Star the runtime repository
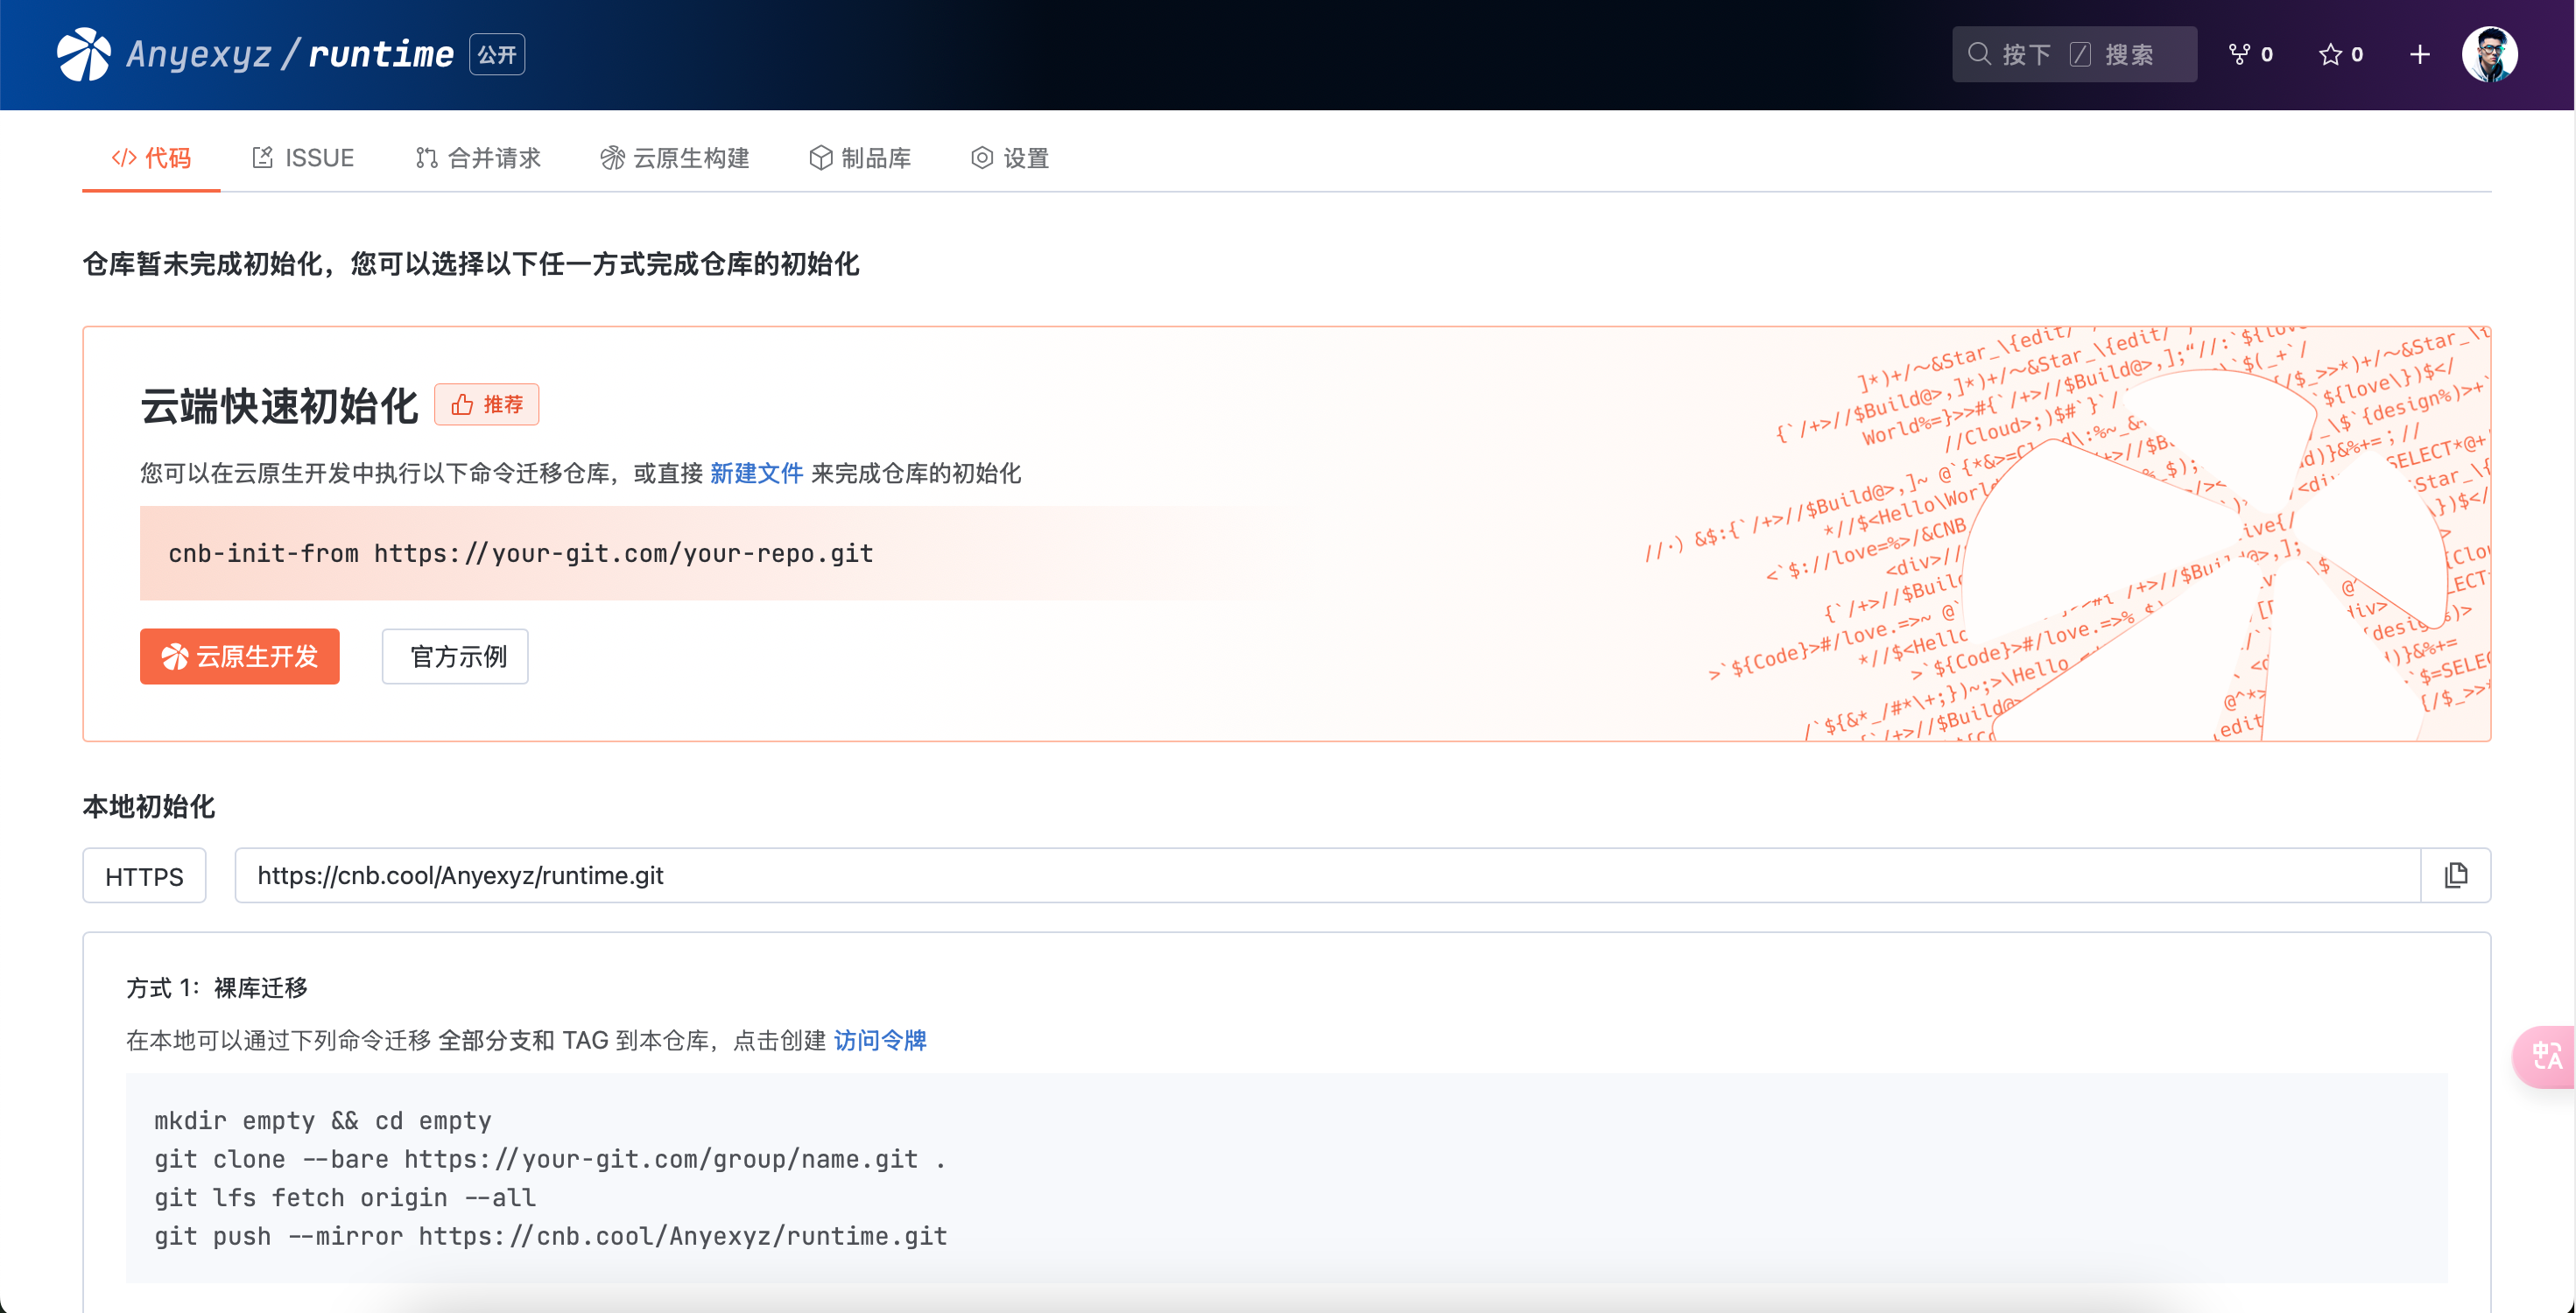This screenshot has height=1313, width=2576. (2340, 53)
